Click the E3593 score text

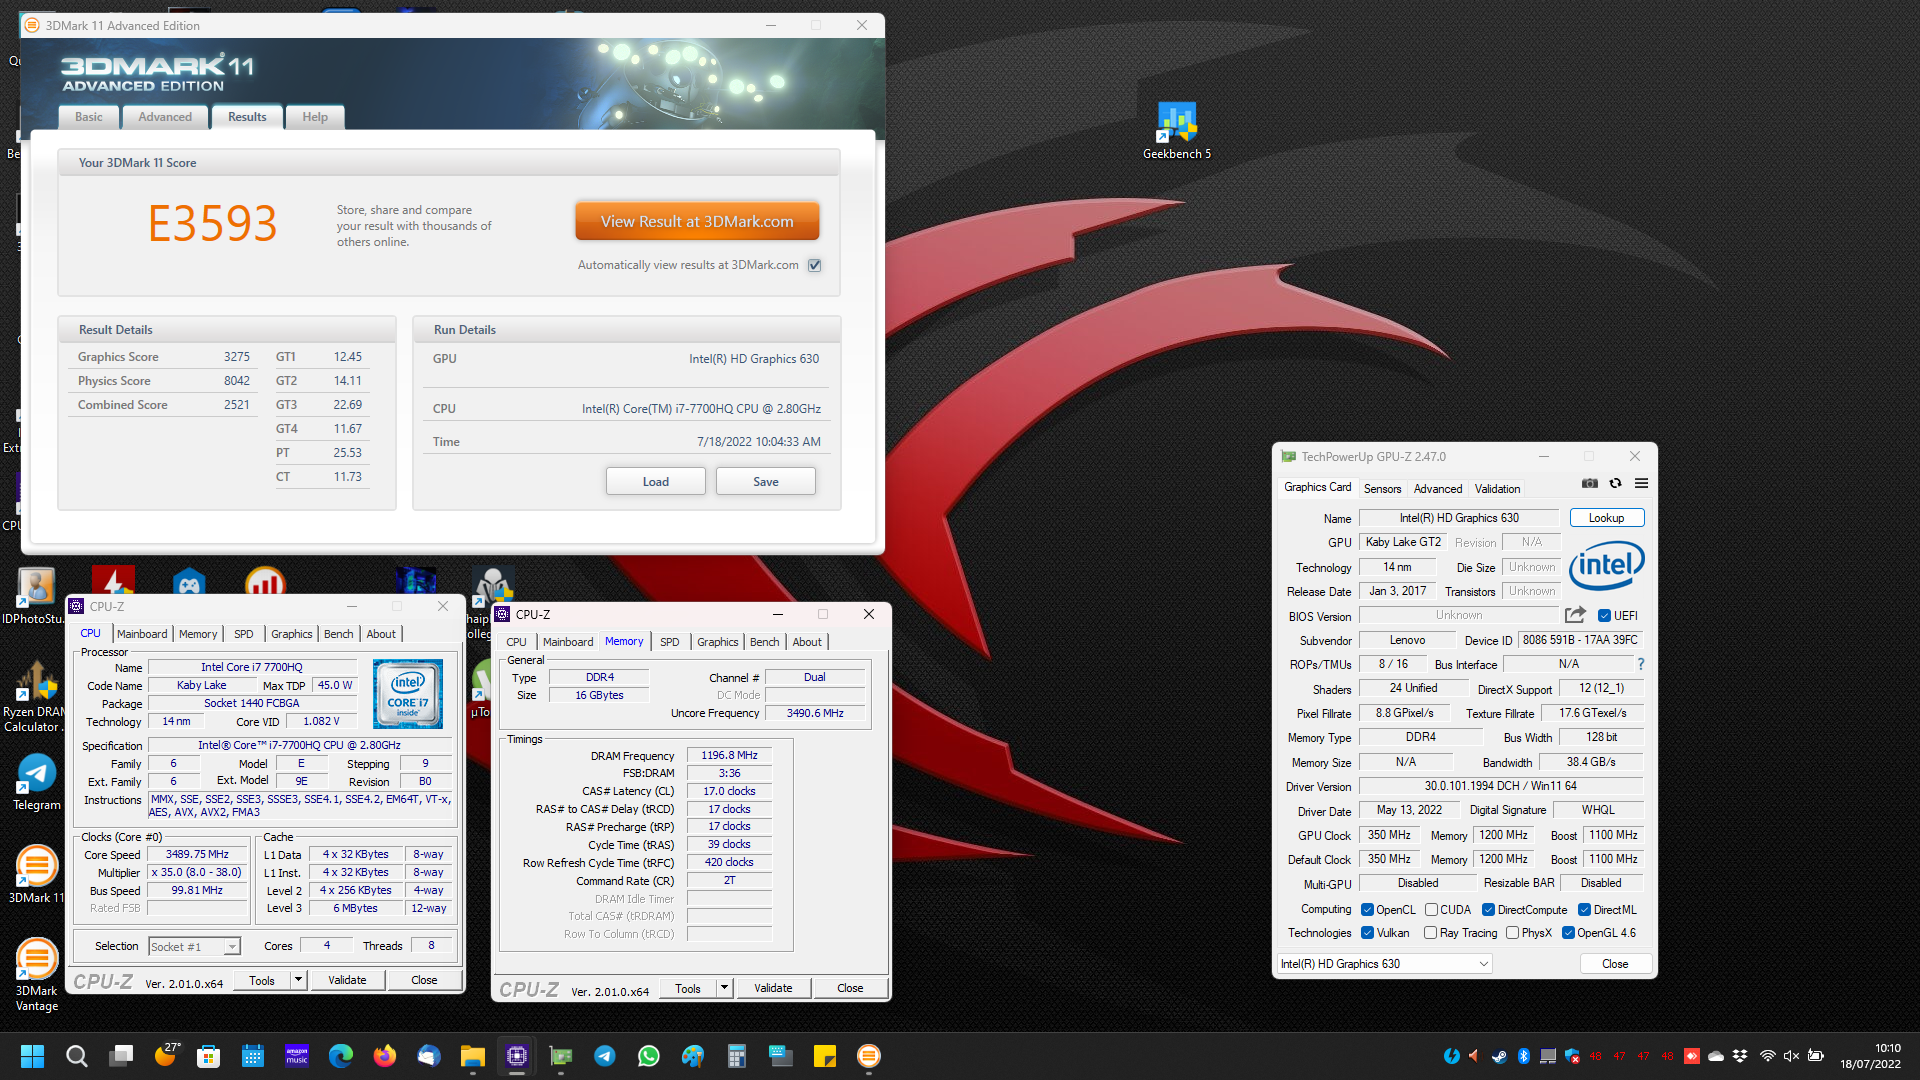click(x=212, y=223)
